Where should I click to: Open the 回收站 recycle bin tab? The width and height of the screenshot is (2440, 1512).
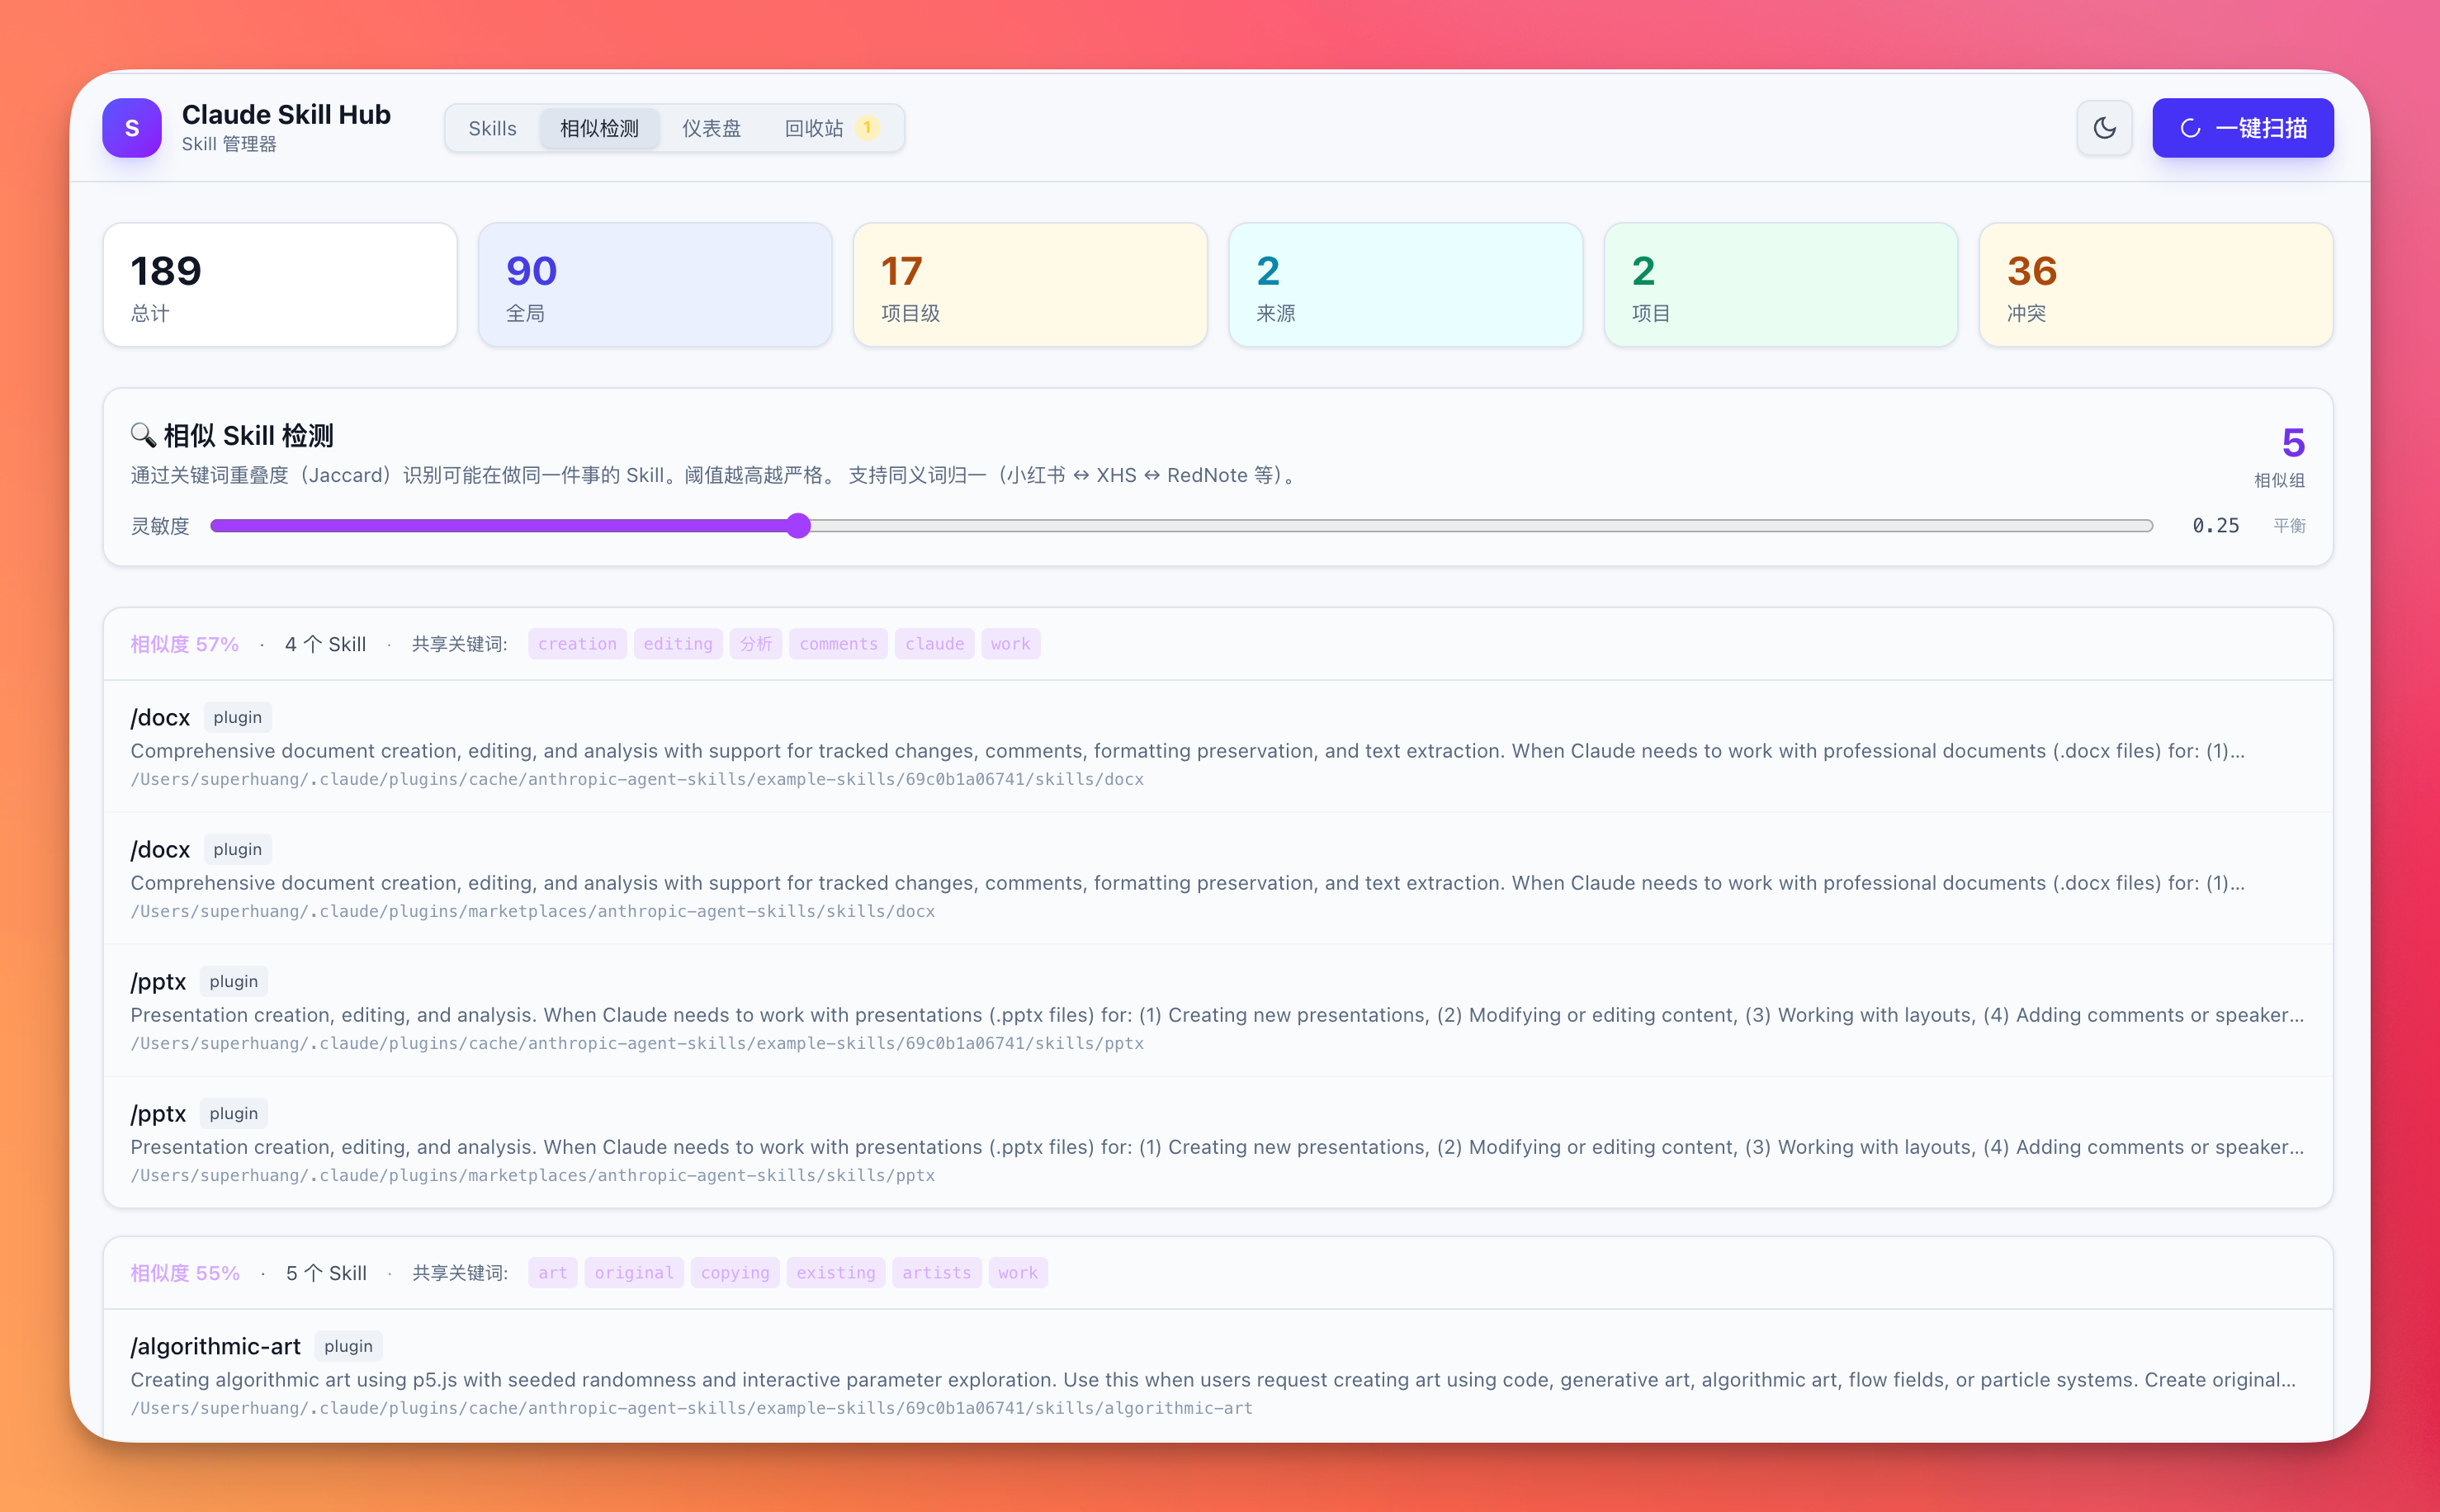(814, 128)
